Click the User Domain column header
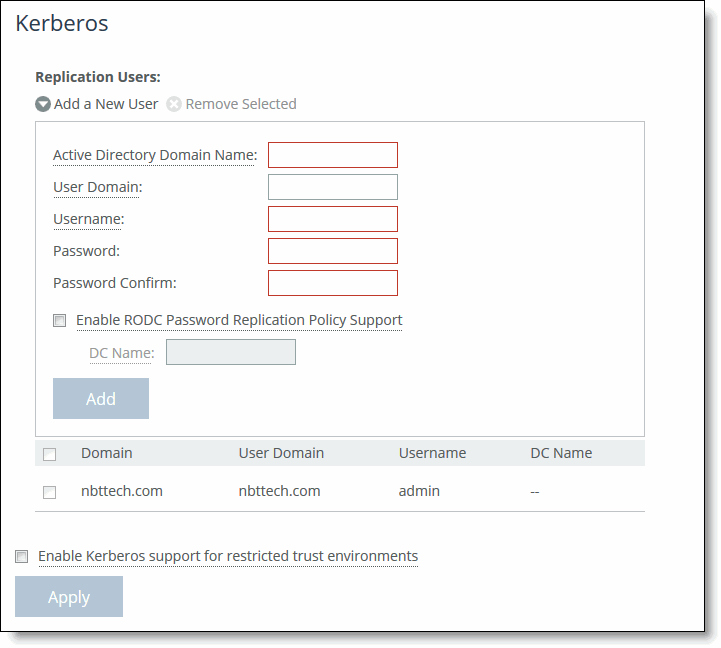Viewport: 721px width, 648px height. (281, 453)
